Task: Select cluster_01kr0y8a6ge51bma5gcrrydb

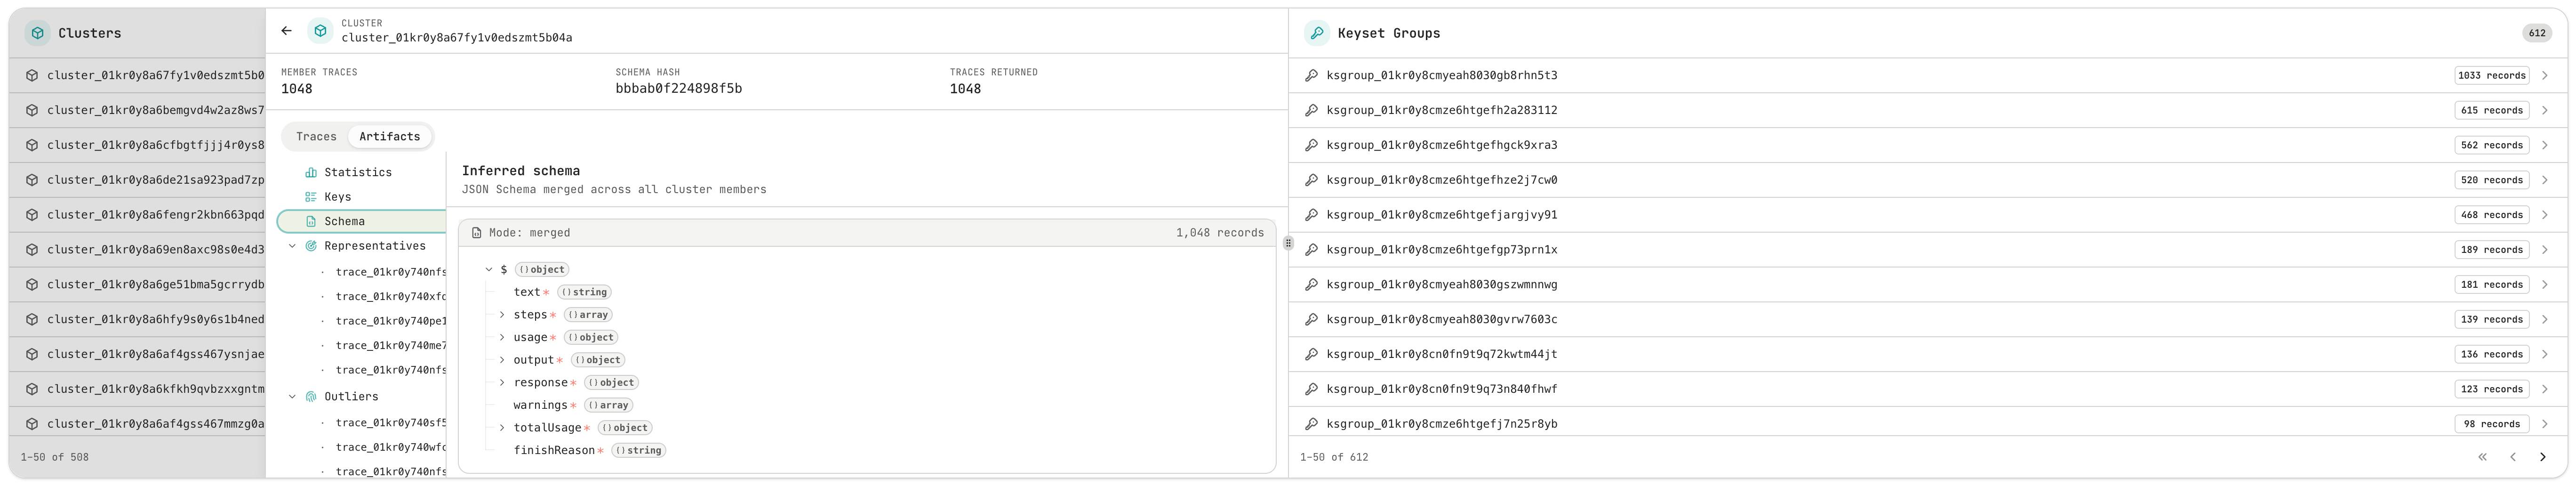Action: [x=138, y=285]
